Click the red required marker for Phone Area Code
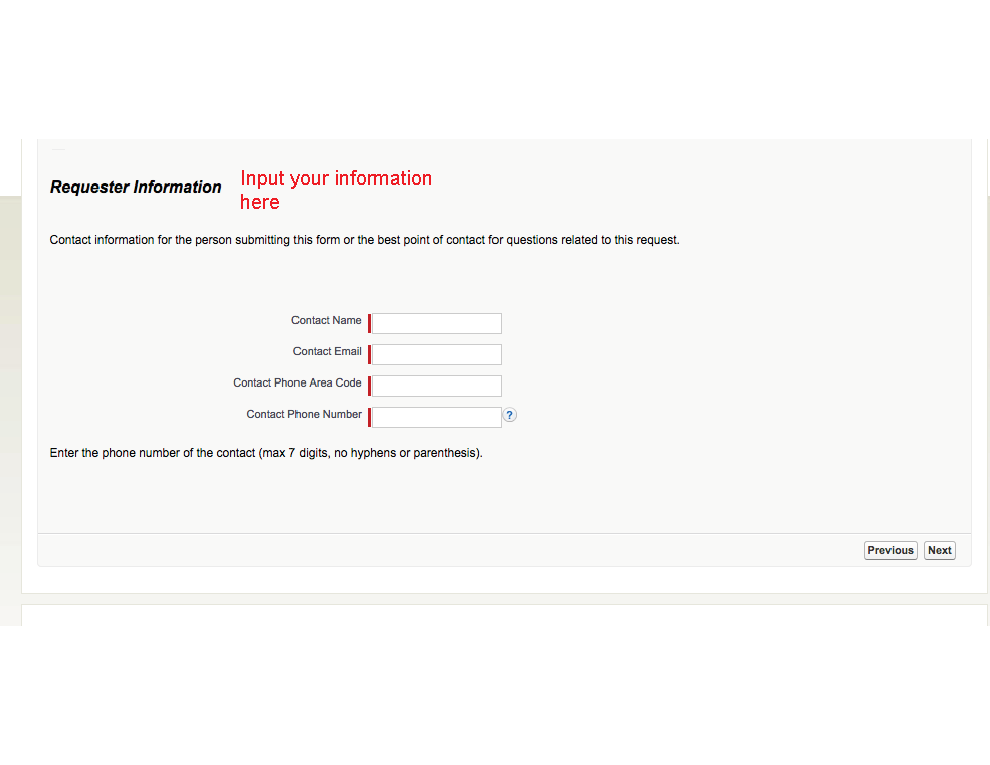The width and height of the screenshot is (990, 765). (369, 385)
